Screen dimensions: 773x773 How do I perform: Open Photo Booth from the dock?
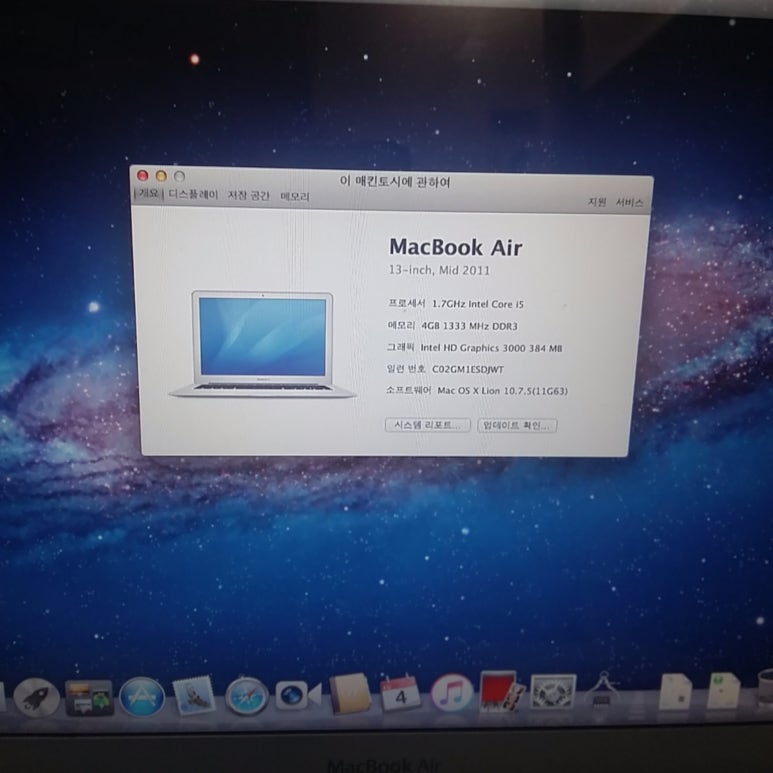click(x=500, y=692)
